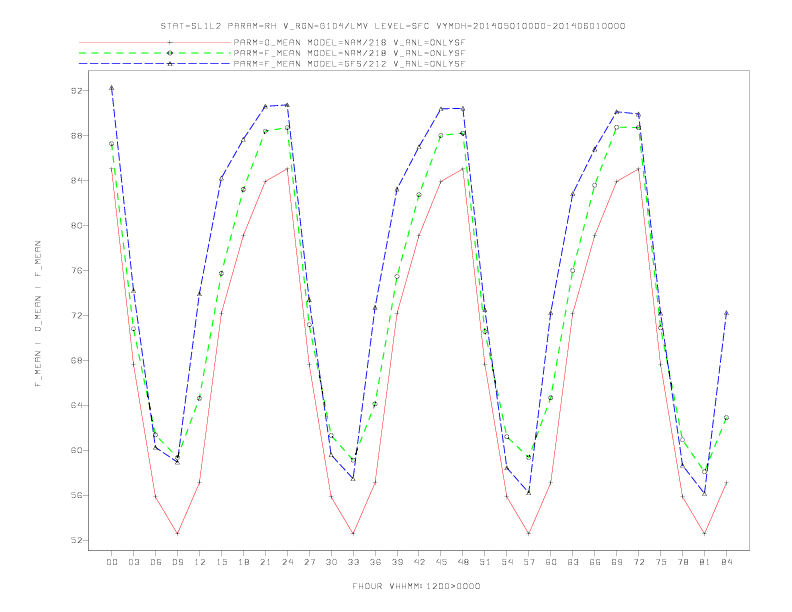Click the chart title starting with STAT=SL1L2

(392, 26)
